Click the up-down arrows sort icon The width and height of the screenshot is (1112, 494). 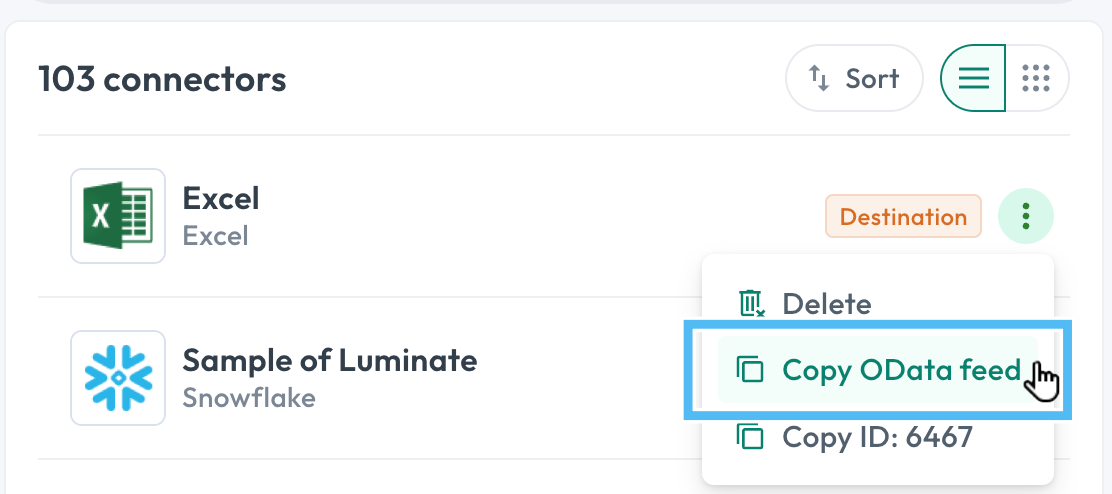(819, 78)
